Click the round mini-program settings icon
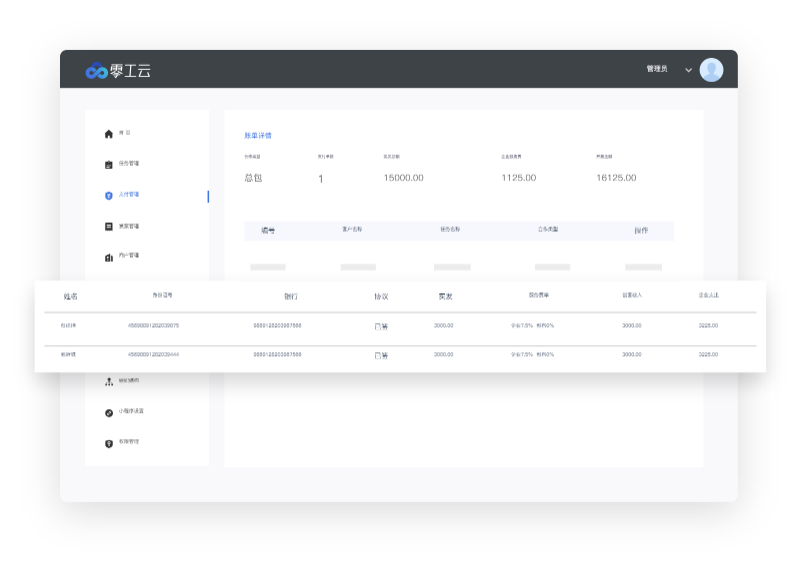Viewport: 798px width, 572px height. 109,412
